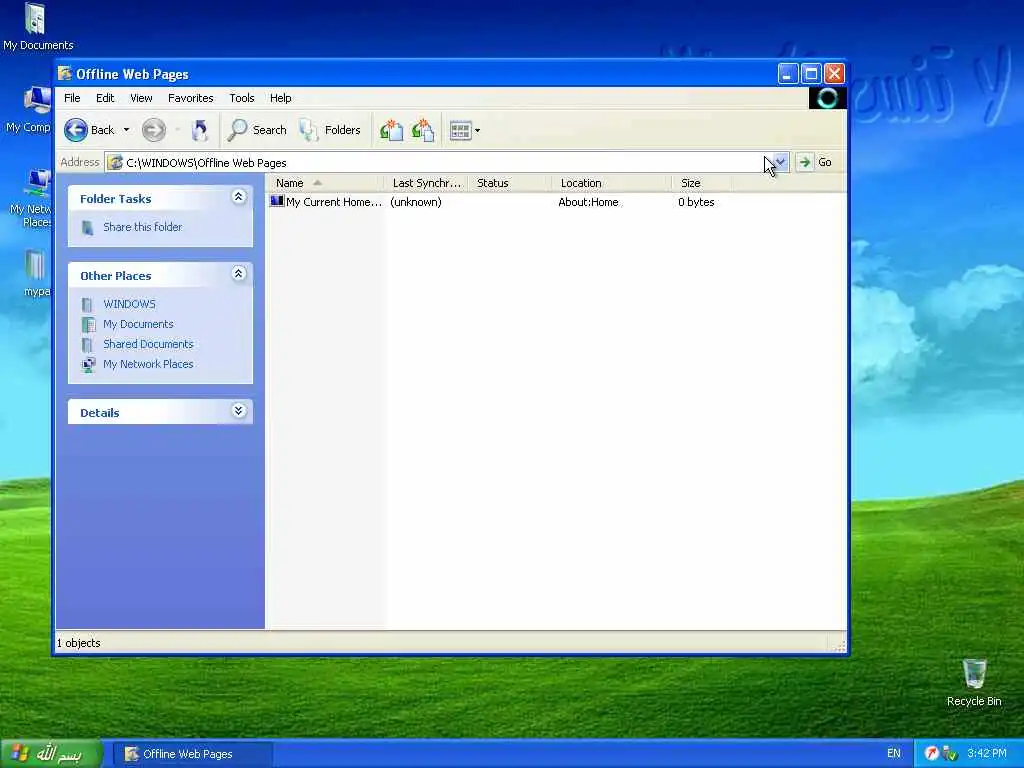Open the WINDOWS link in Other Places
The height and width of the screenshot is (768, 1024).
[129, 304]
